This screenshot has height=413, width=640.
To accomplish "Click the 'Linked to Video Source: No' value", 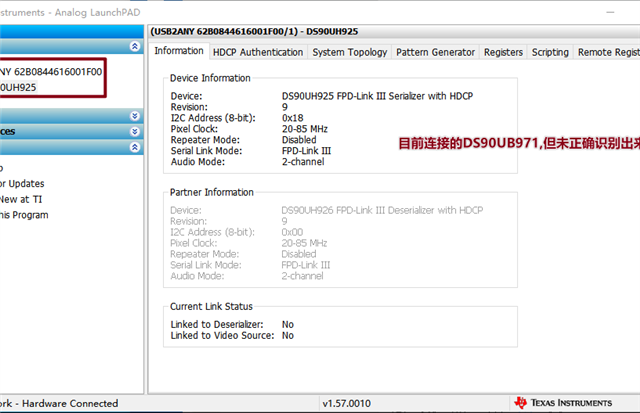I will (x=288, y=335).
